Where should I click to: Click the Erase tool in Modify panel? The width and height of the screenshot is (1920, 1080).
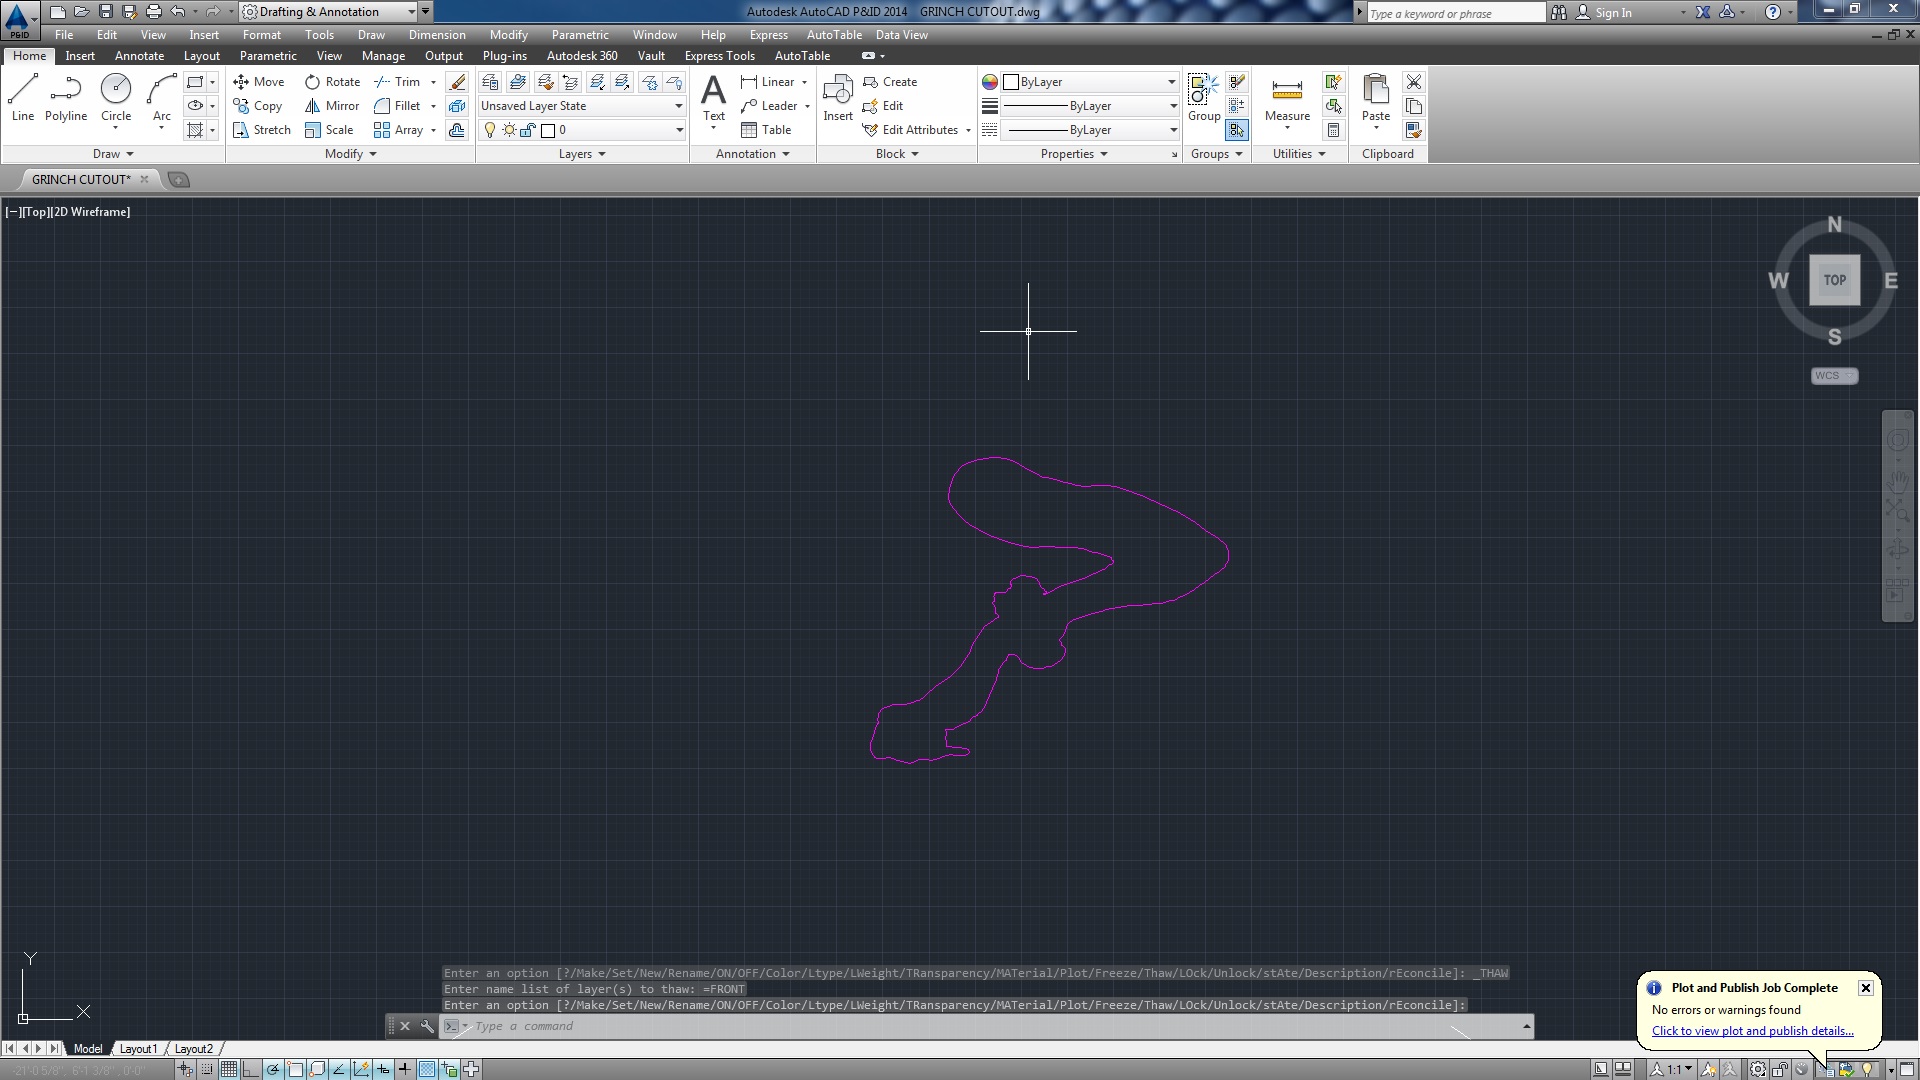click(x=457, y=82)
